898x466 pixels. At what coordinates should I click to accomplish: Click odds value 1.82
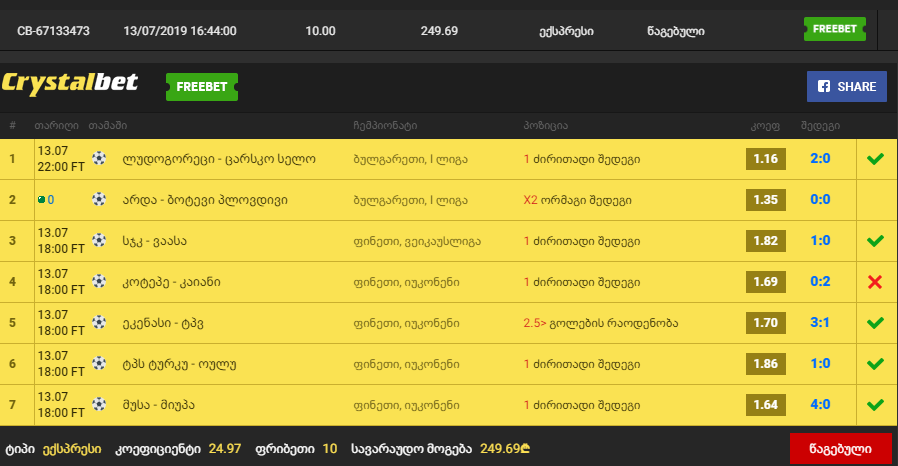coord(766,240)
